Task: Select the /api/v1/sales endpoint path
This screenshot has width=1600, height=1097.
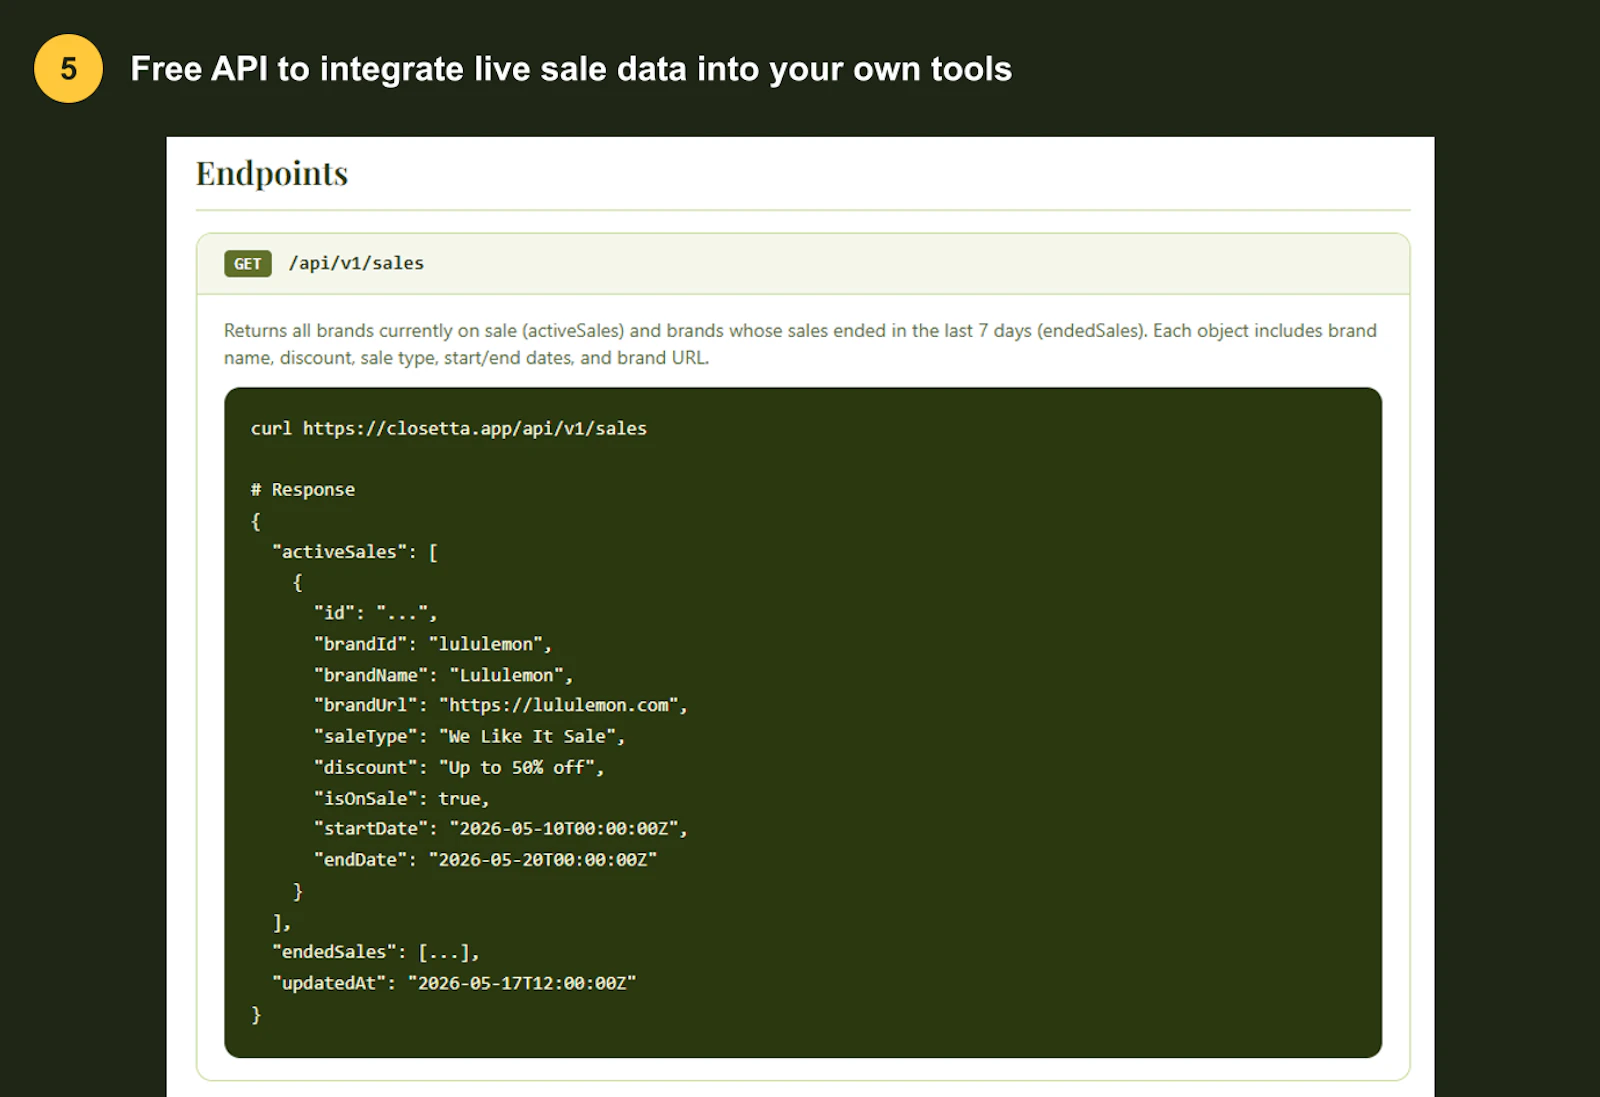Action: click(x=356, y=263)
